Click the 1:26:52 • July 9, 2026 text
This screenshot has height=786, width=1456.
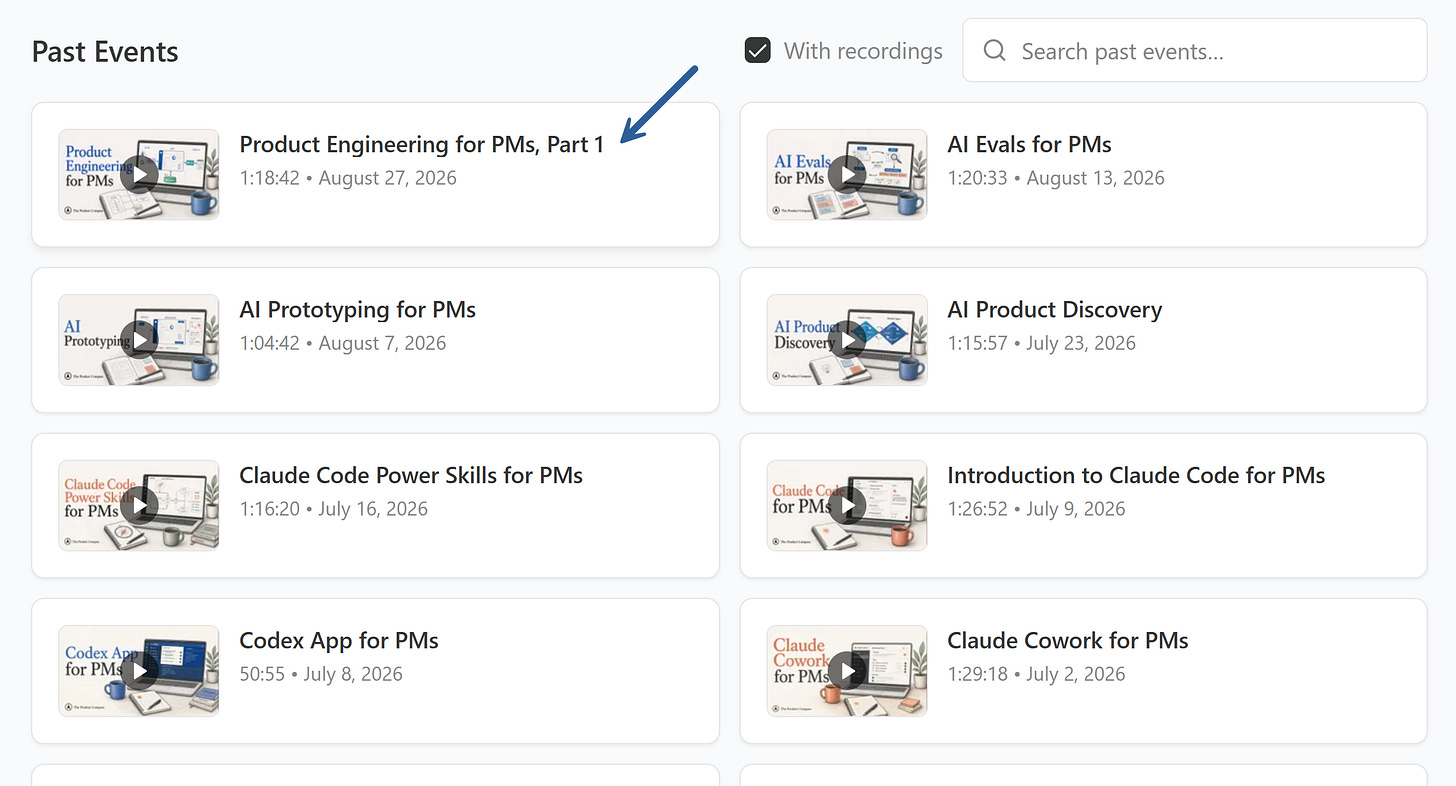click(x=1037, y=509)
